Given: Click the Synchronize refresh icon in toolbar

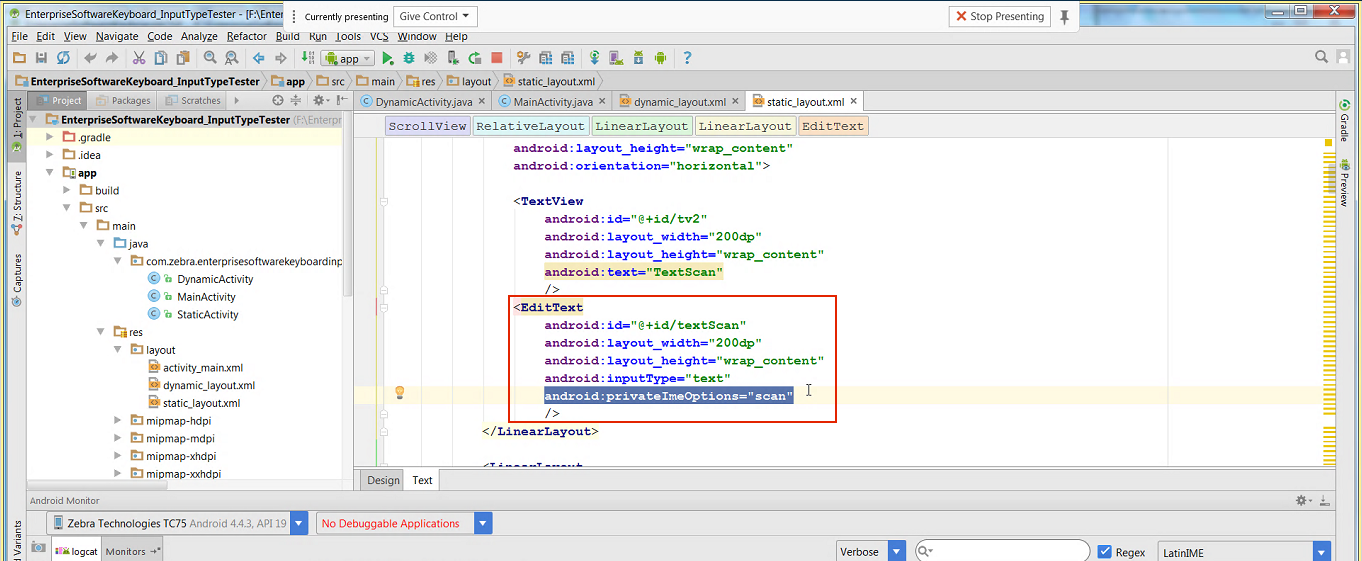Looking at the screenshot, I should tap(63, 59).
